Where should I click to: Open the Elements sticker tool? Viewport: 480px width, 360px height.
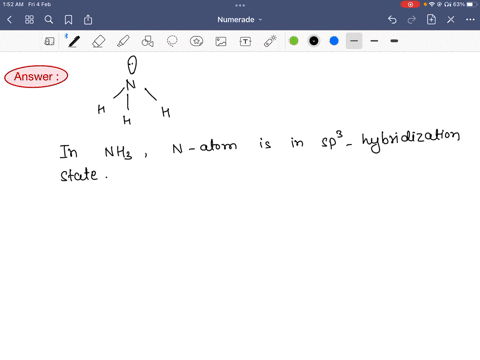coord(196,41)
